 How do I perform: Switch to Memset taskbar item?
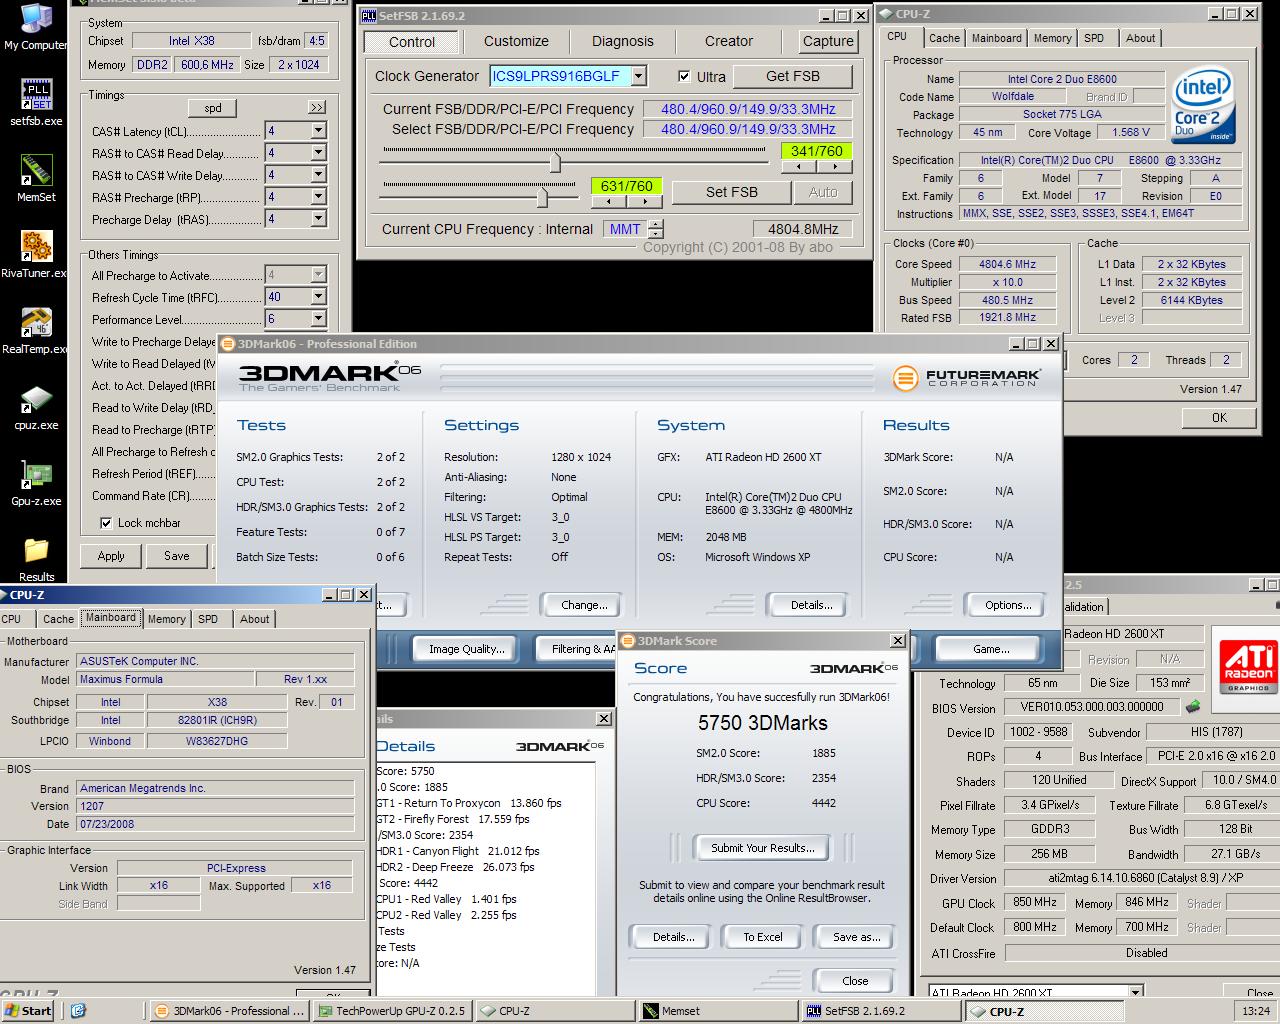(x=717, y=1011)
